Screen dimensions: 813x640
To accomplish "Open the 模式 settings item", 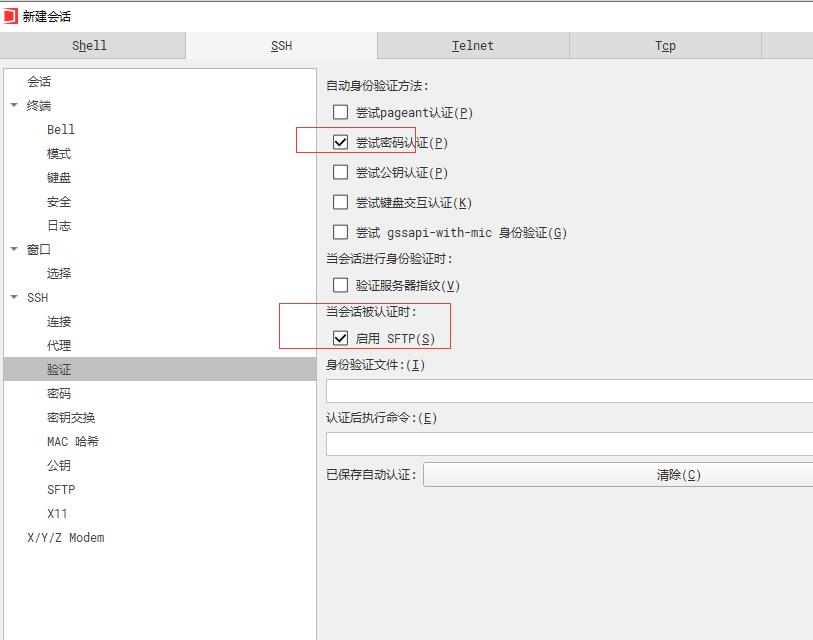I will (59, 154).
